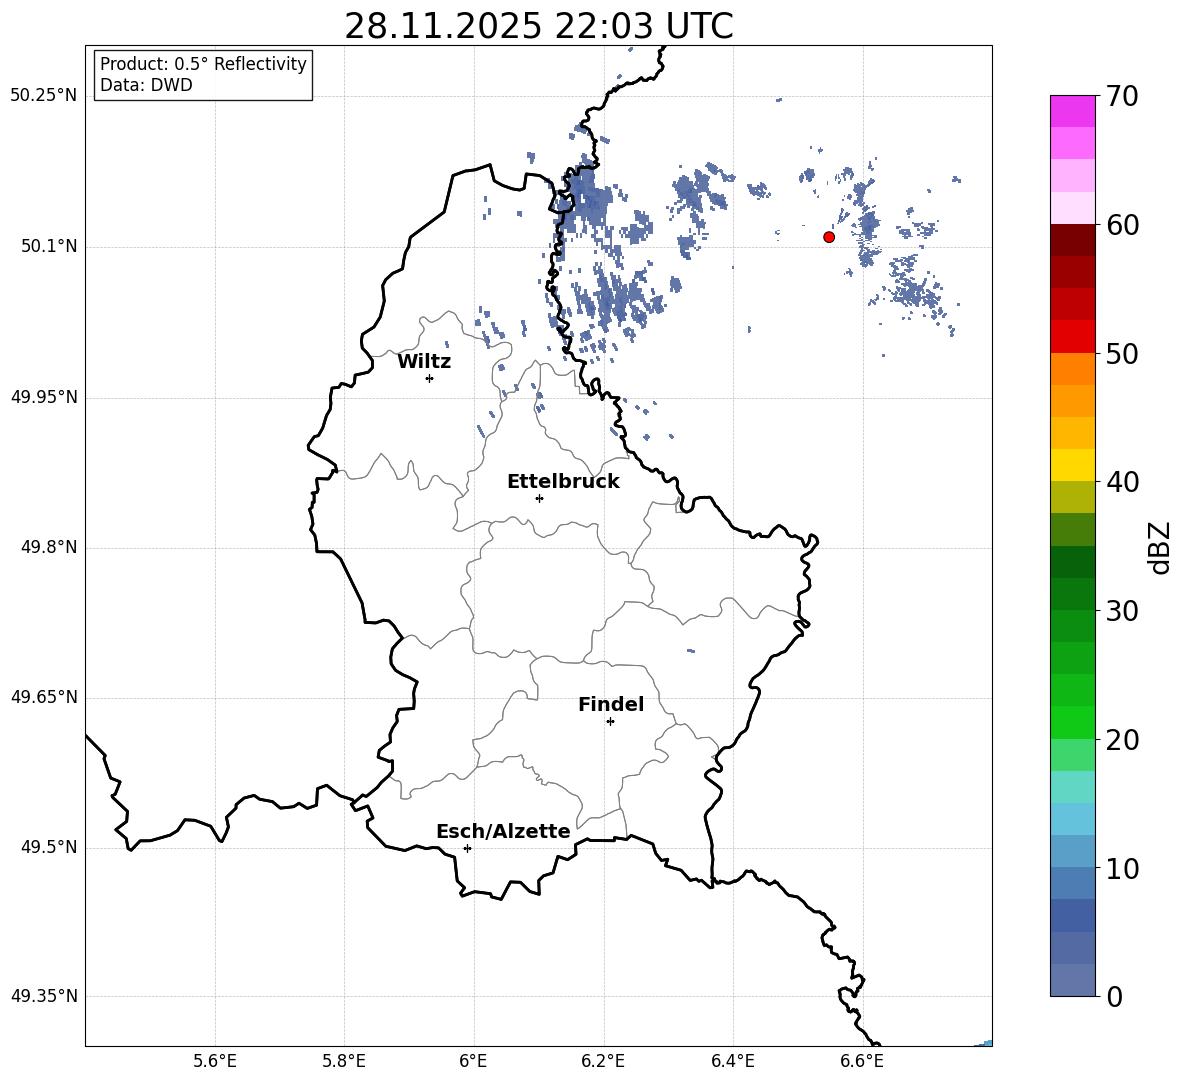The width and height of the screenshot is (1184, 1081).
Task: Click the 0 colorbar tick label
Action: [1114, 996]
